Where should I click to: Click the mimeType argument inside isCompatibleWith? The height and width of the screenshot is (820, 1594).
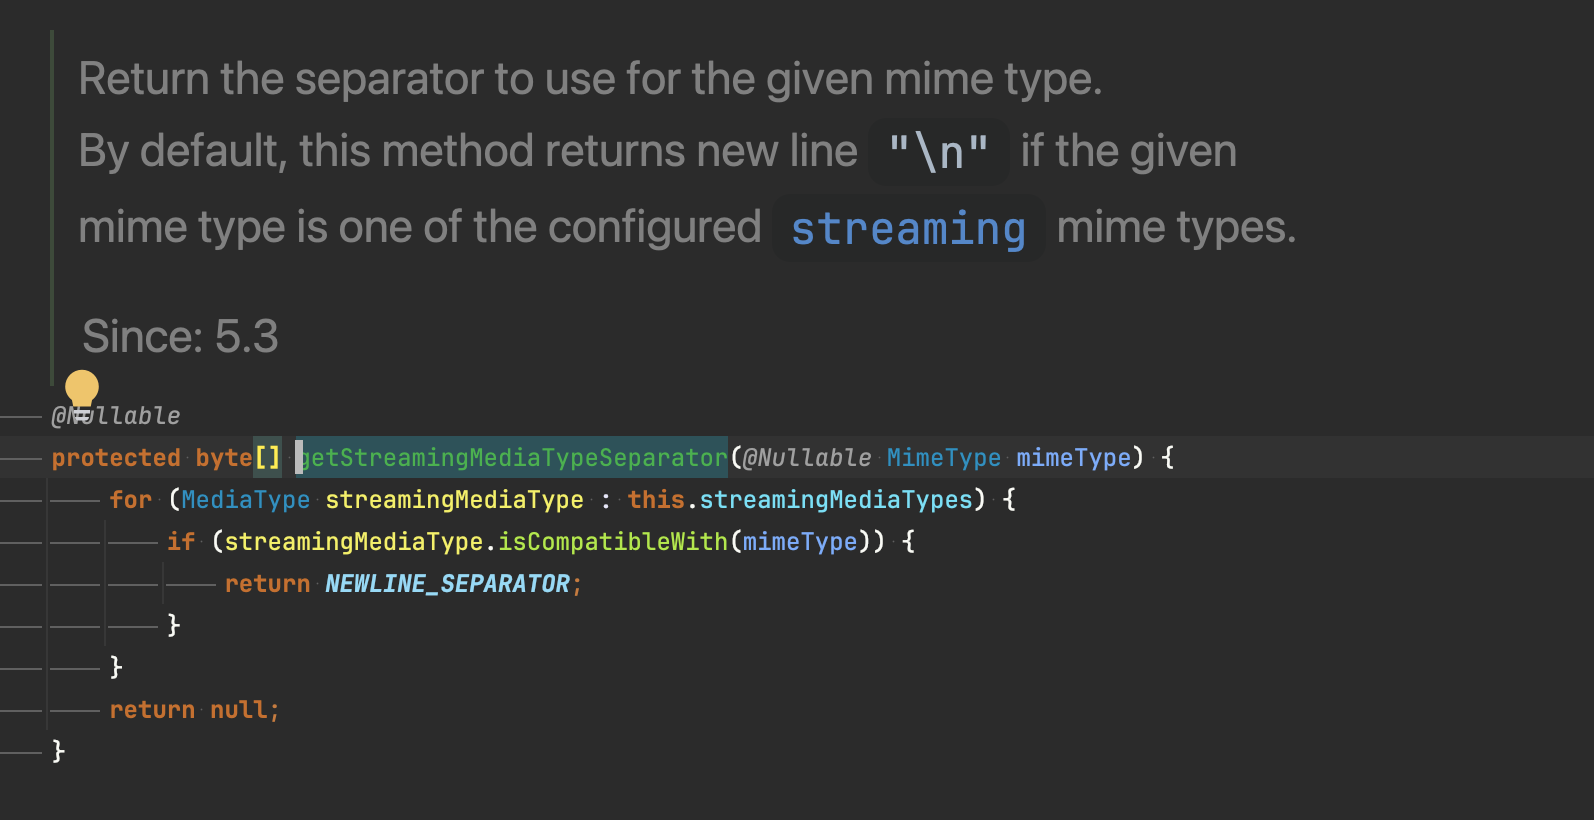click(800, 542)
